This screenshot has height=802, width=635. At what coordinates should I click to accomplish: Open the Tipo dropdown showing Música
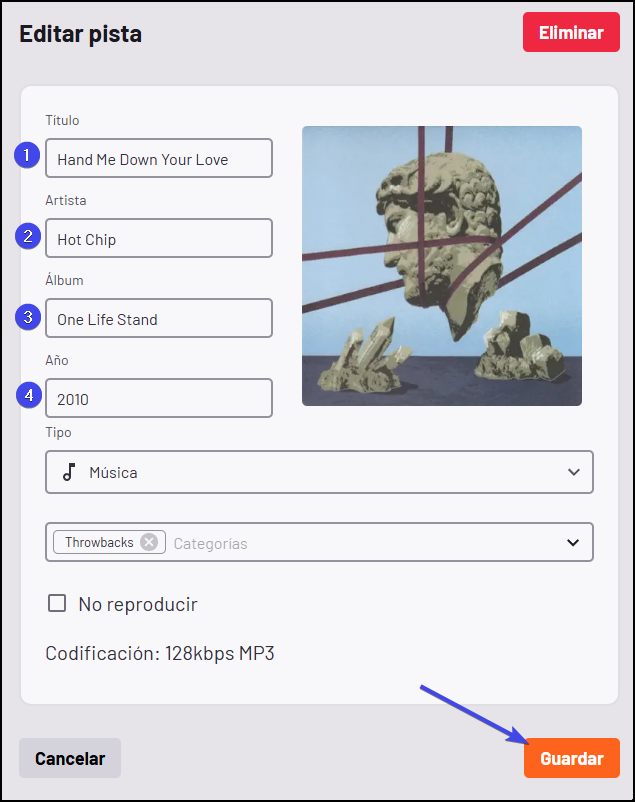[x=319, y=472]
